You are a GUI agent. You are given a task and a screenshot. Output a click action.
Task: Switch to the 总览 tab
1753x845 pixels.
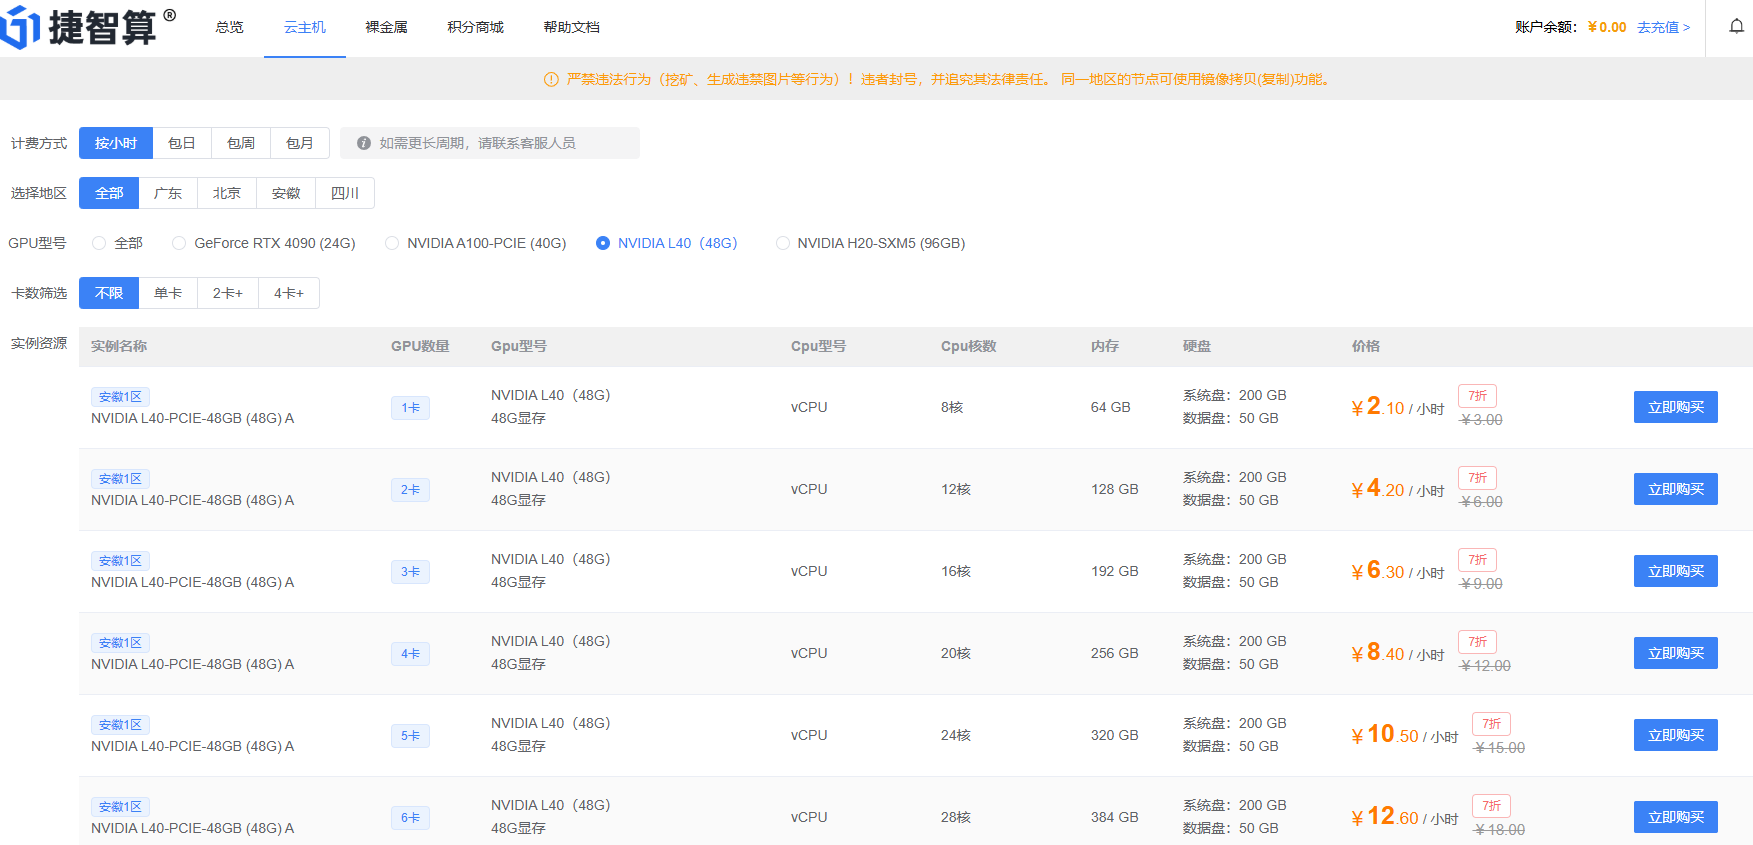tap(229, 27)
